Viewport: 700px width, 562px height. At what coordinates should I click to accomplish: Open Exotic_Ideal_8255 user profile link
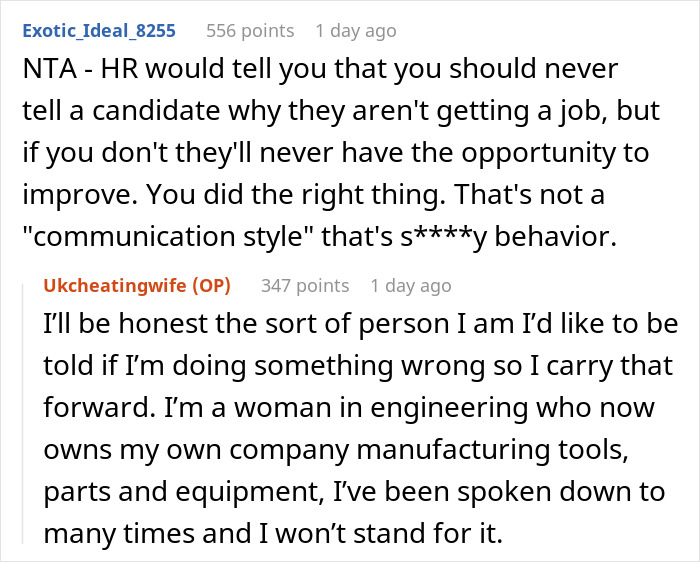point(98,31)
